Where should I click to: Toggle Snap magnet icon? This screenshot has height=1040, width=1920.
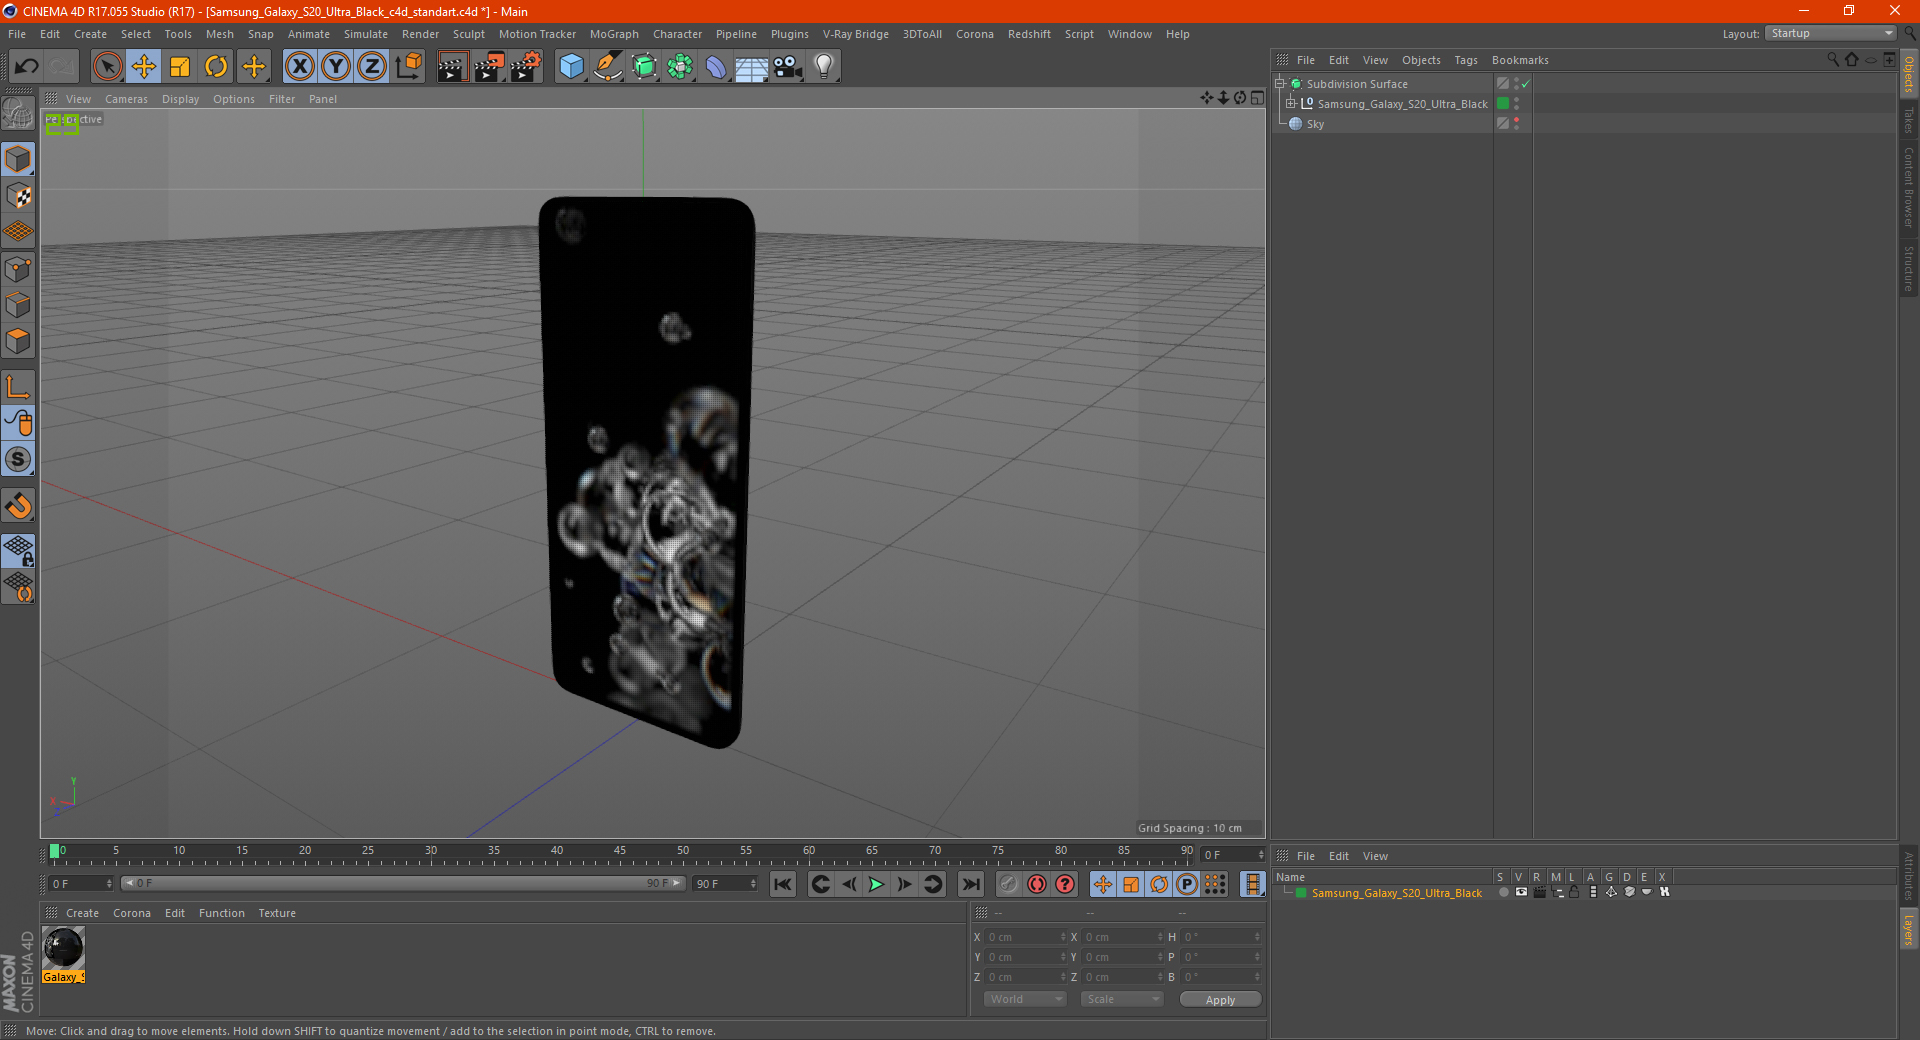click(18, 506)
